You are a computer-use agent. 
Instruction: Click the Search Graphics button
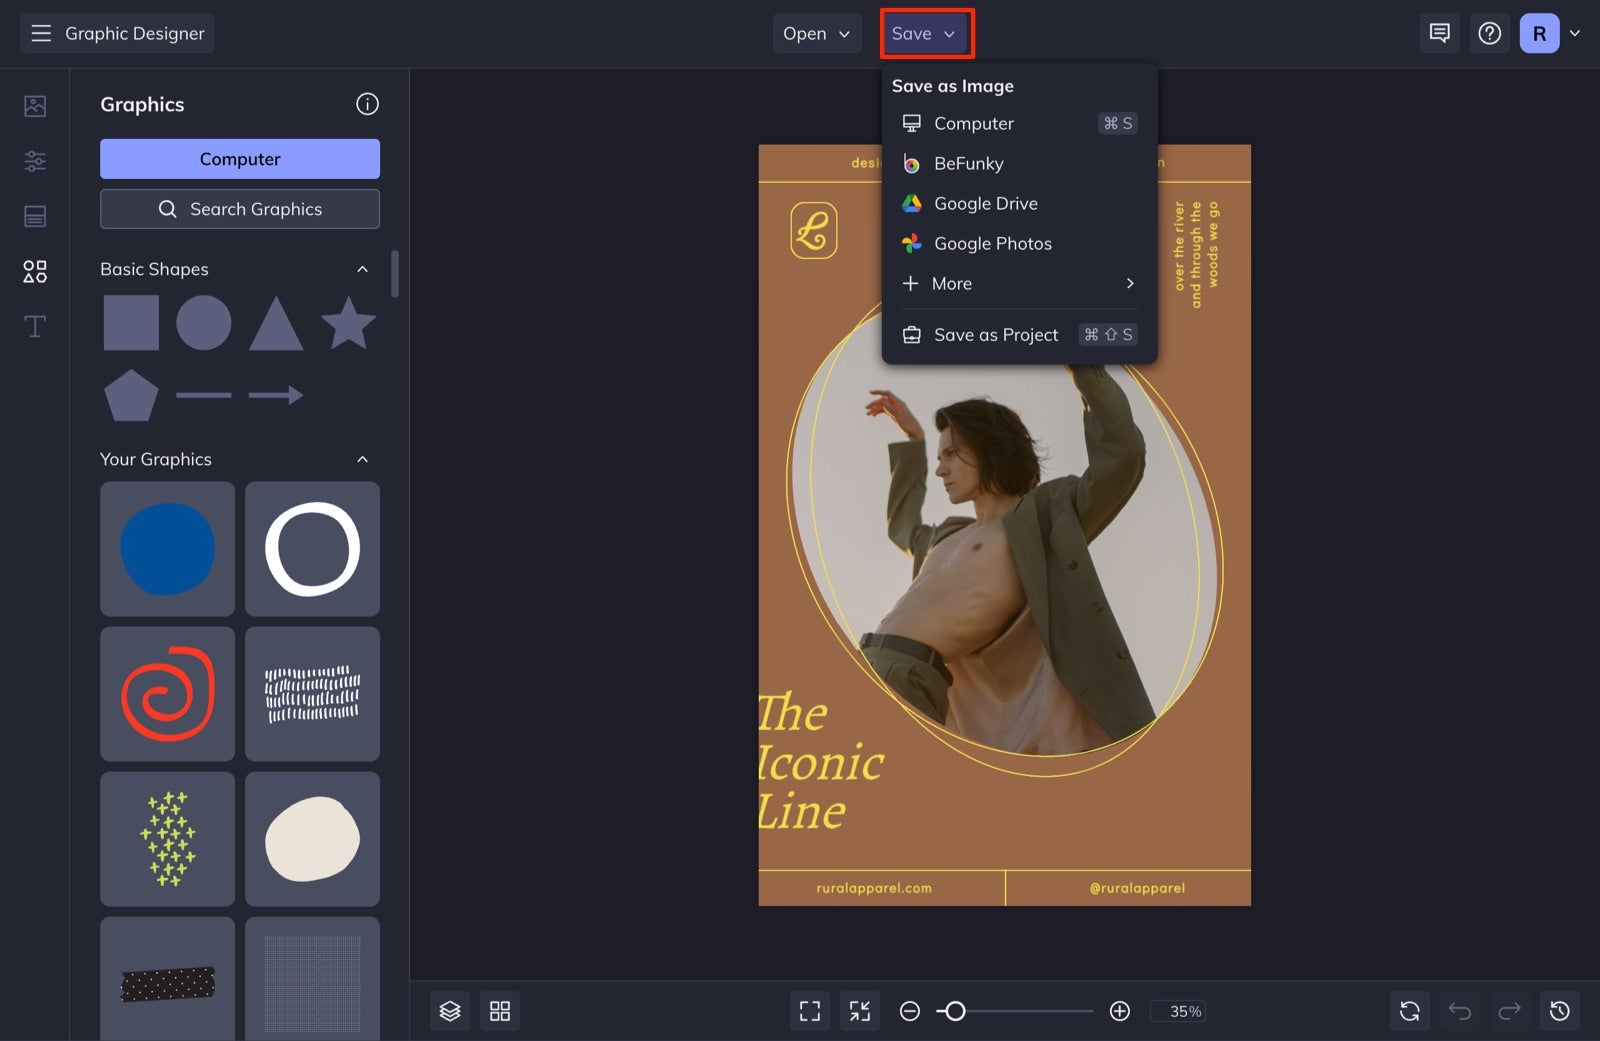240,209
